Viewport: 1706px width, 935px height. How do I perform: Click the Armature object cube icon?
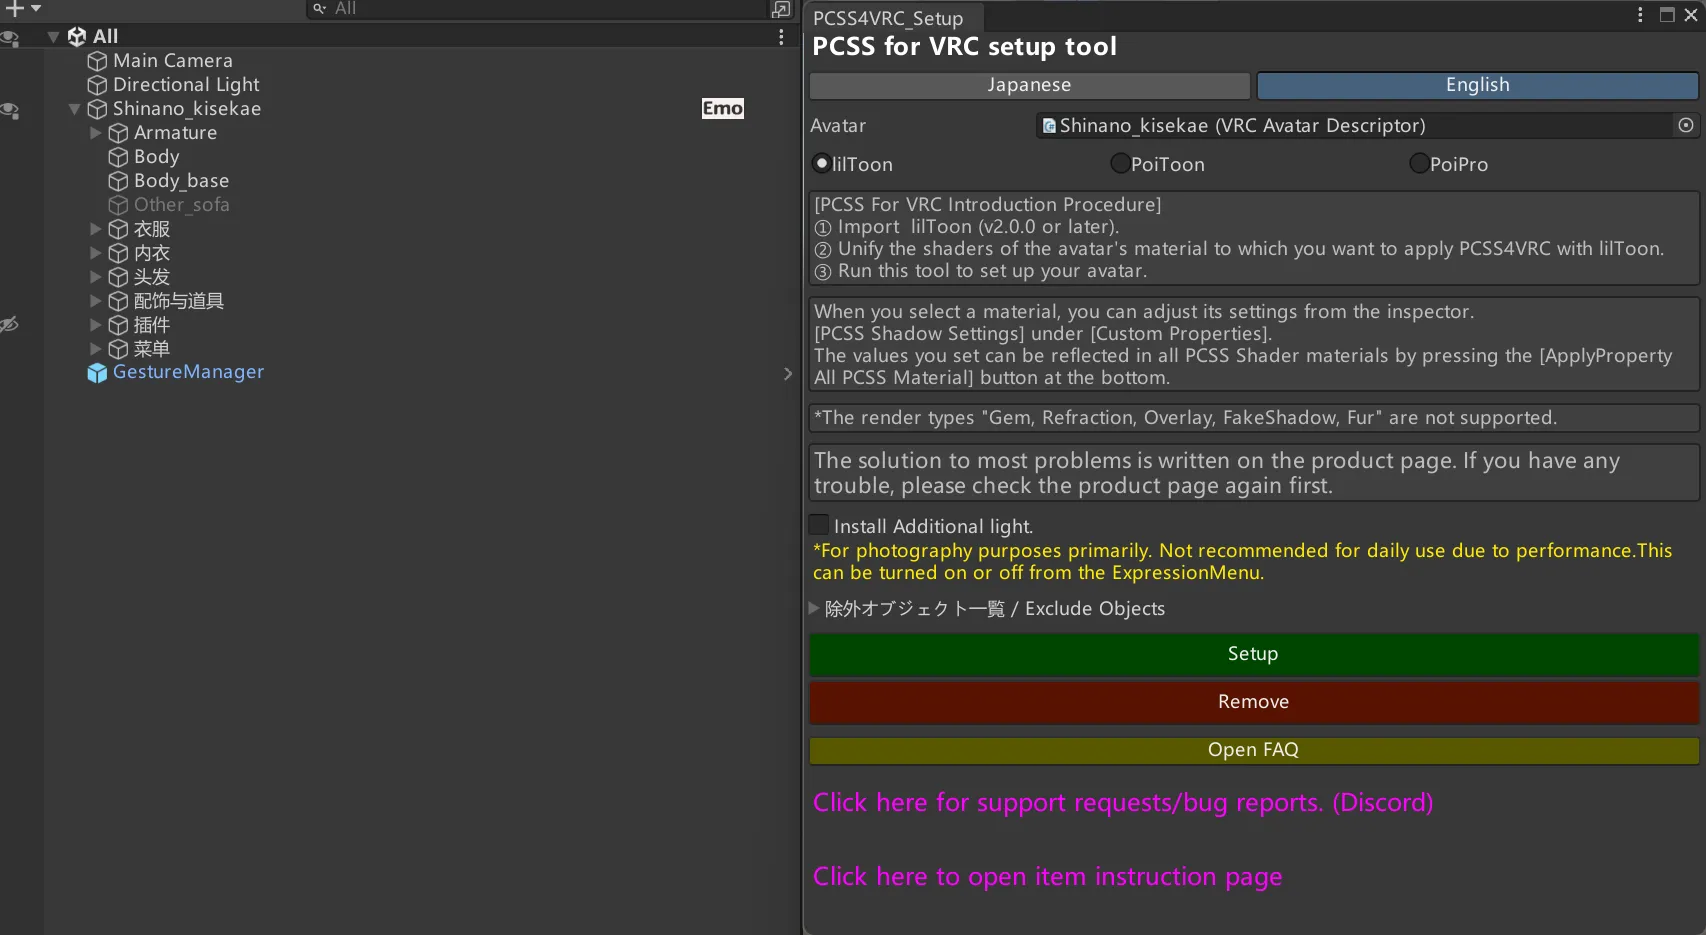(x=118, y=133)
